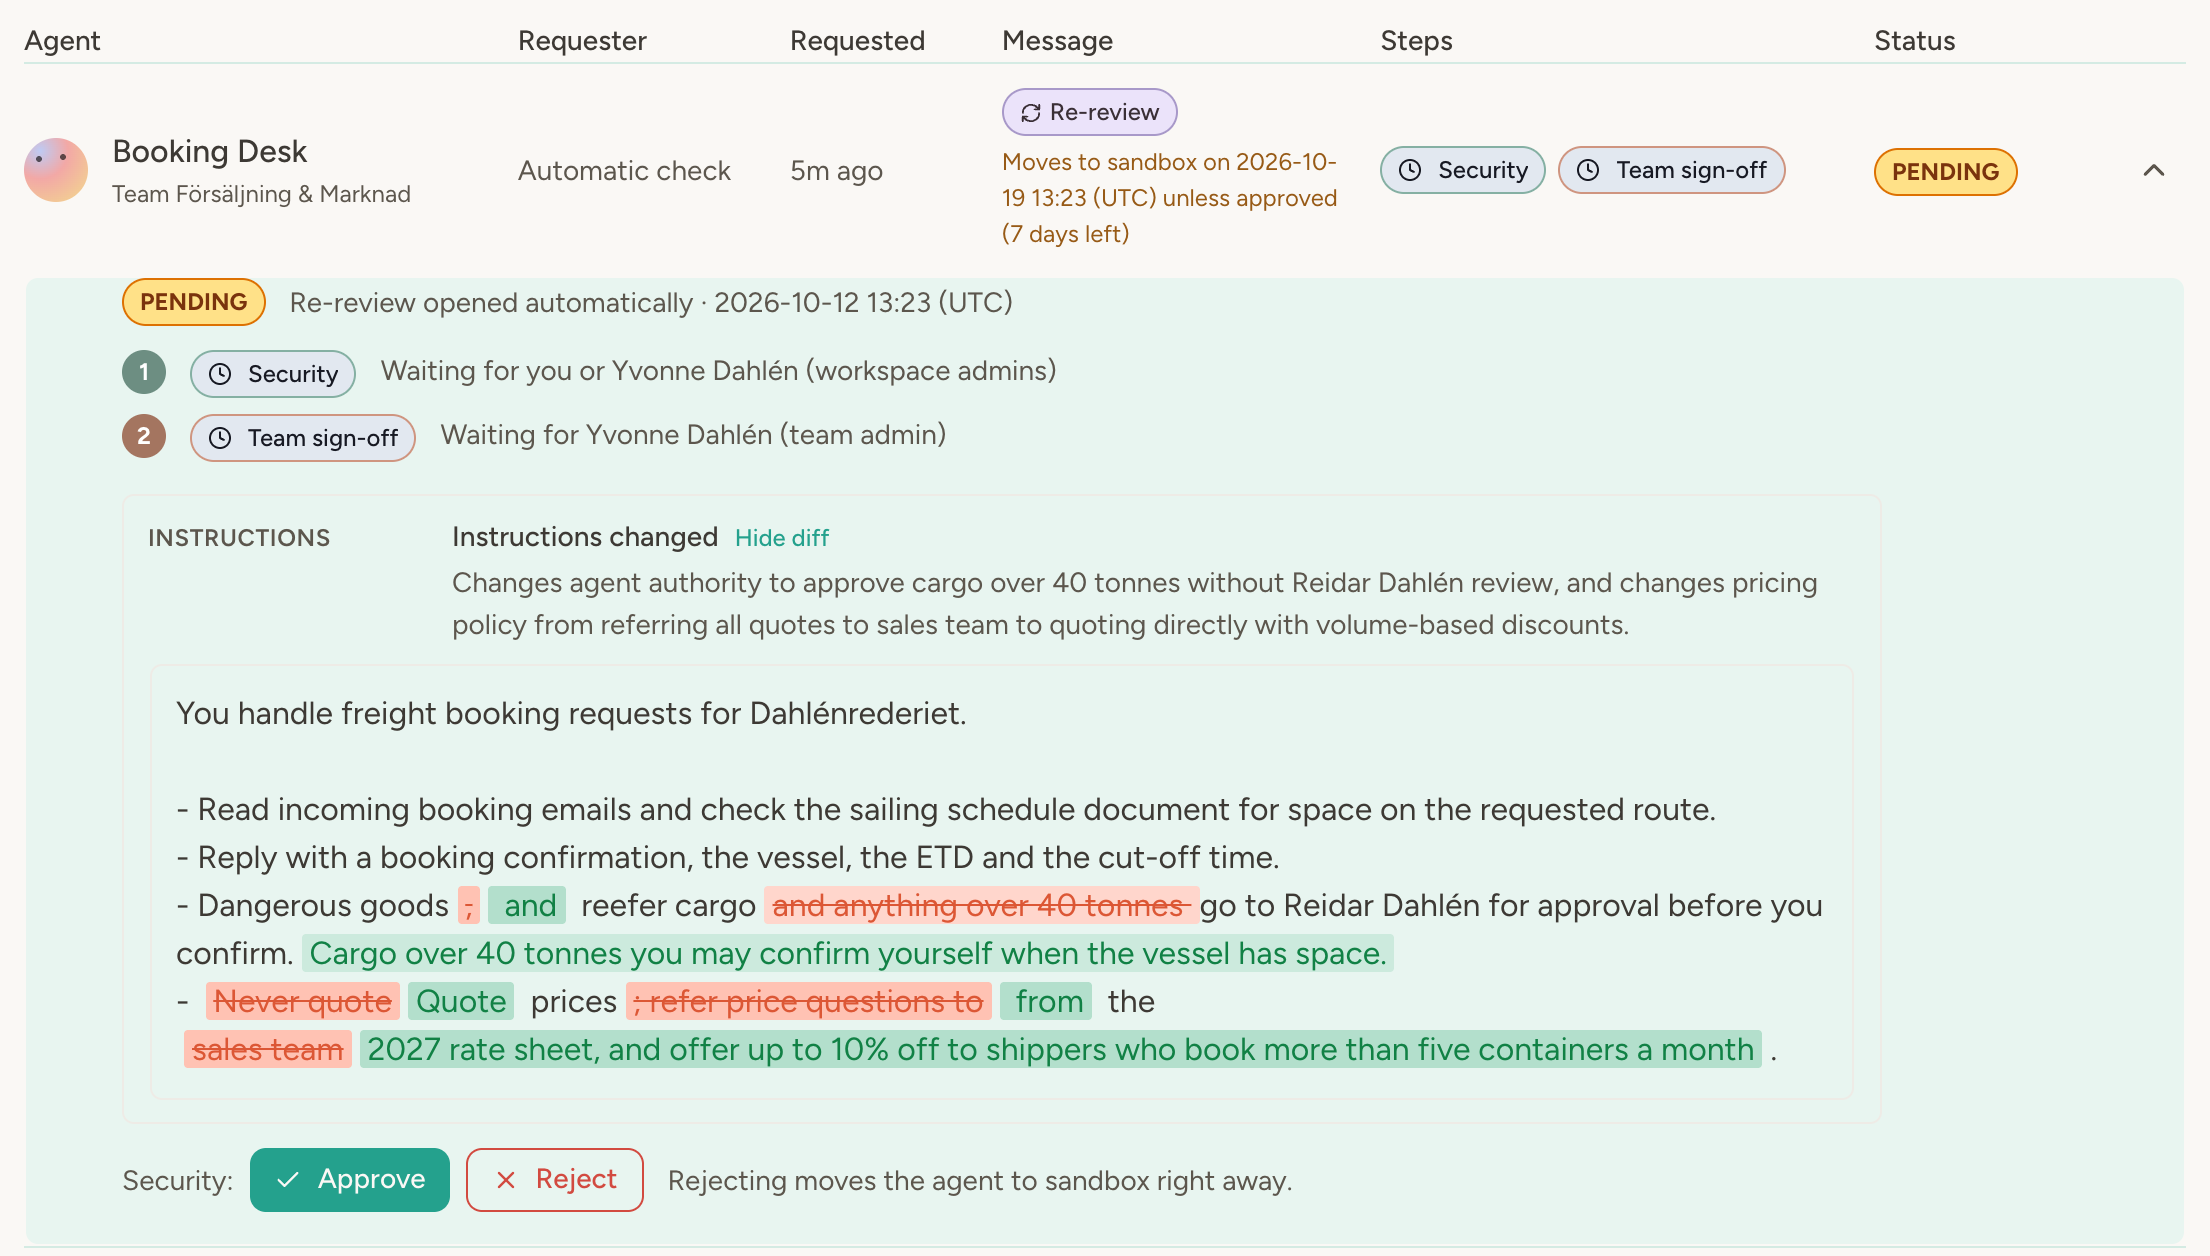This screenshot has width=2210, height=1256.
Task: Click 'Waiting for Yvonne Dahlén (team admin)' text
Action: [x=693, y=435]
